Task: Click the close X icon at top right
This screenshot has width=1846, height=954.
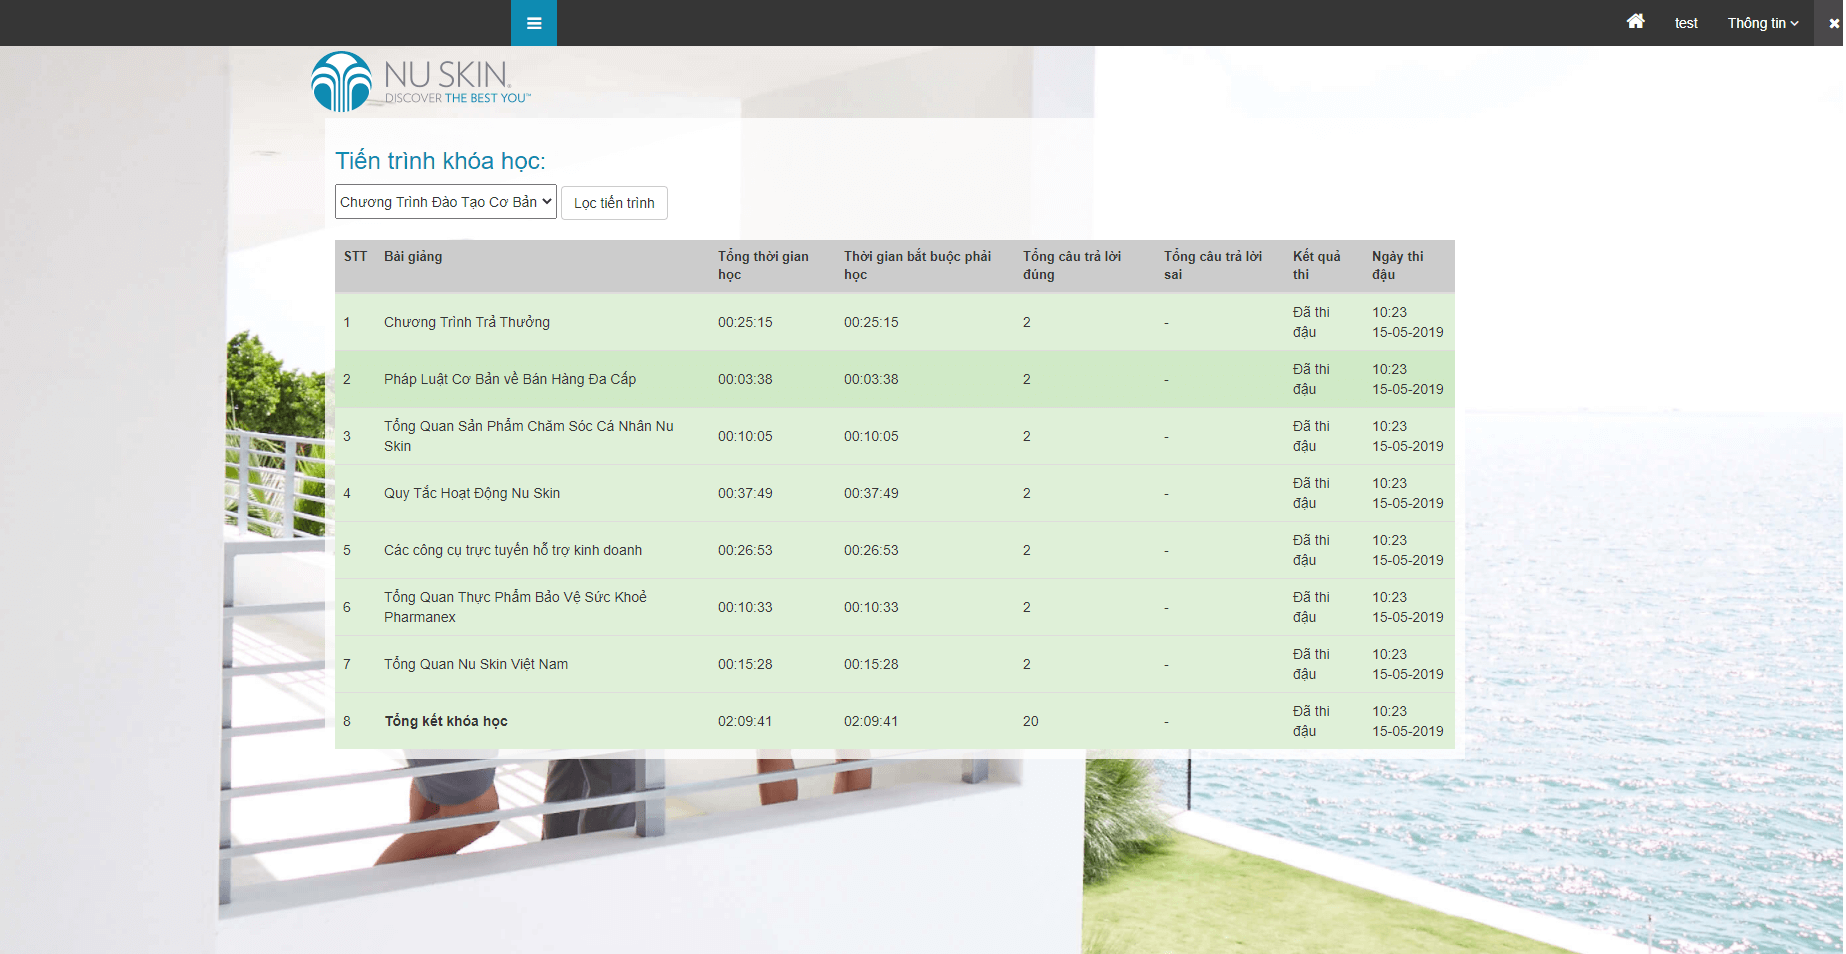Action: (1834, 23)
